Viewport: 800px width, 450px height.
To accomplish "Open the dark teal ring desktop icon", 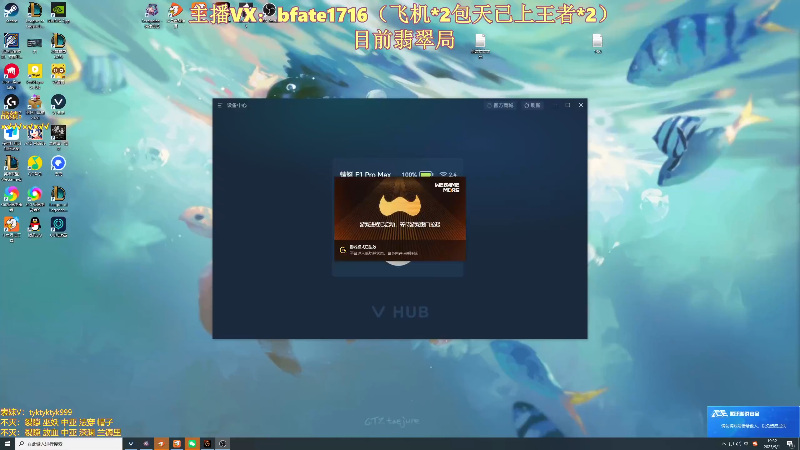I will click(58, 225).
